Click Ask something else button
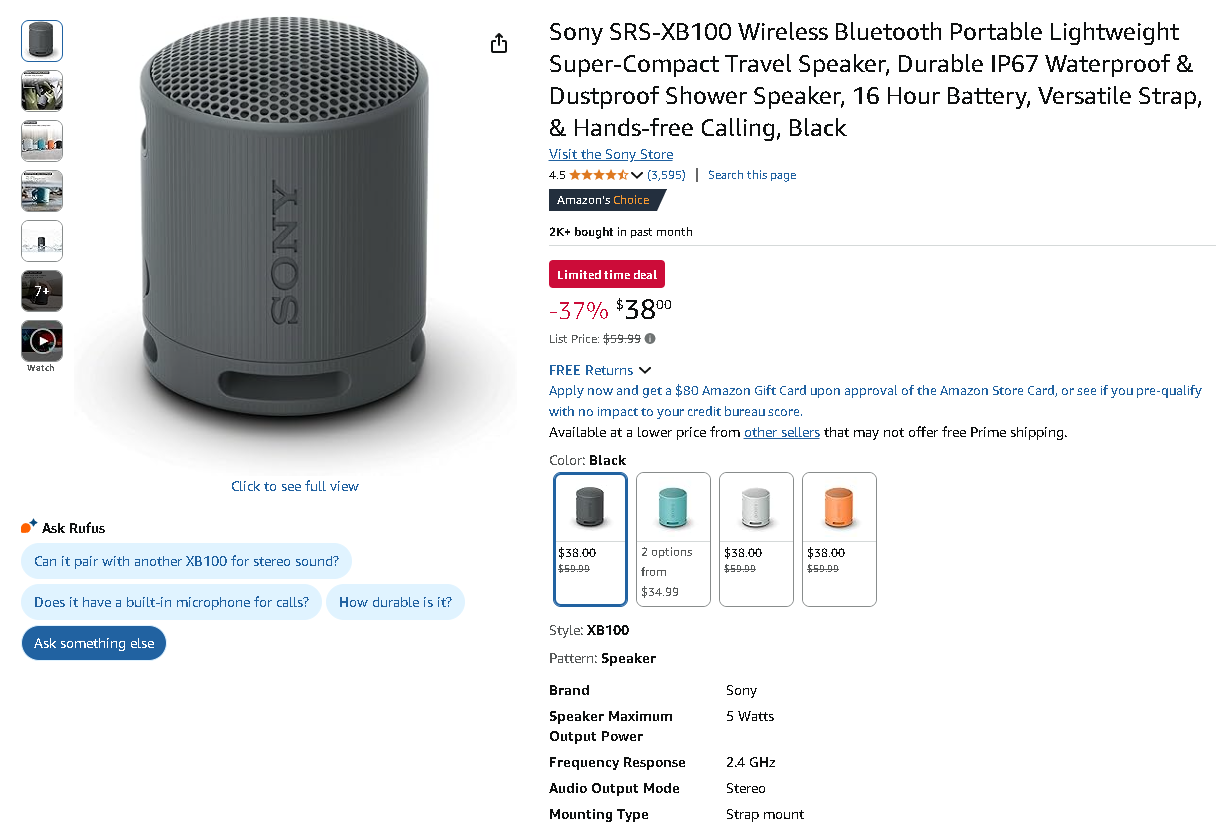This screenshot has height=826, width=1221. (93, 643)
